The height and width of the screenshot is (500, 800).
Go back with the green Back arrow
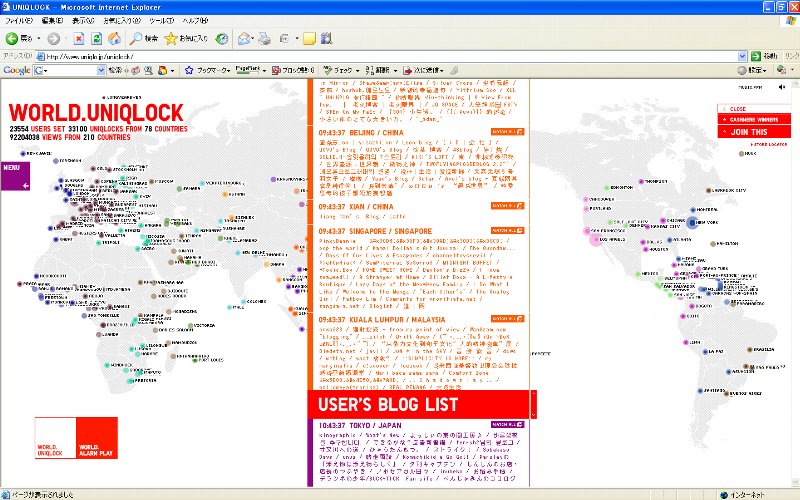point(12,38)
